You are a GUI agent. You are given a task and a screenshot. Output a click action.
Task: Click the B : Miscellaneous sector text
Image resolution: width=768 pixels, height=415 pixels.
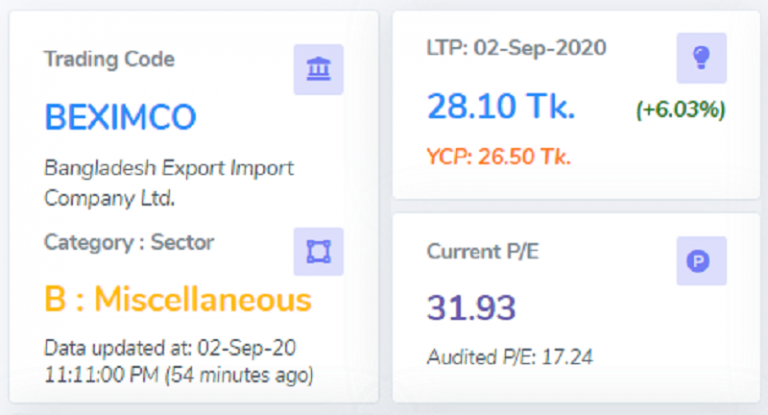tap(178, 299)
